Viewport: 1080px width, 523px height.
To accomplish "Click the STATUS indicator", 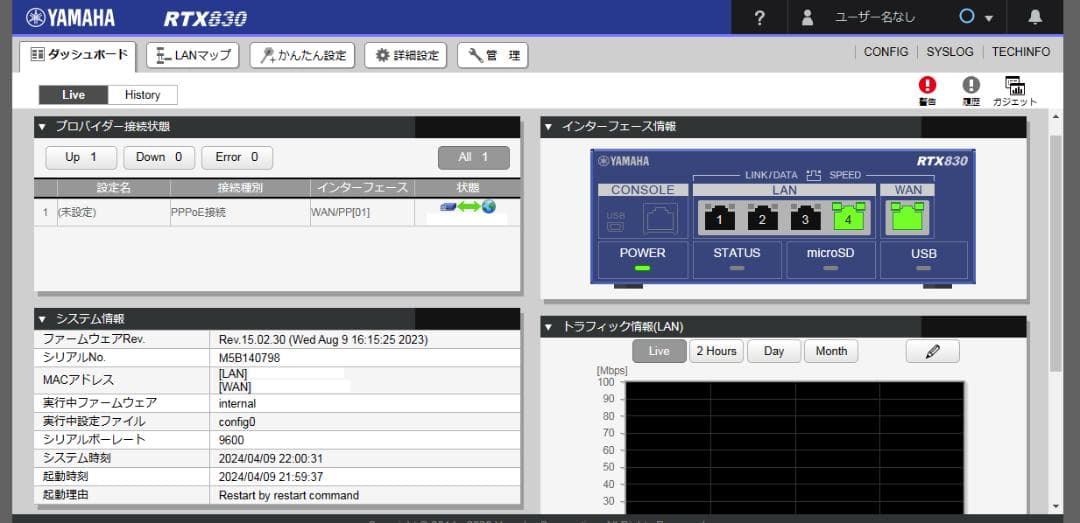I will (736, 267).
